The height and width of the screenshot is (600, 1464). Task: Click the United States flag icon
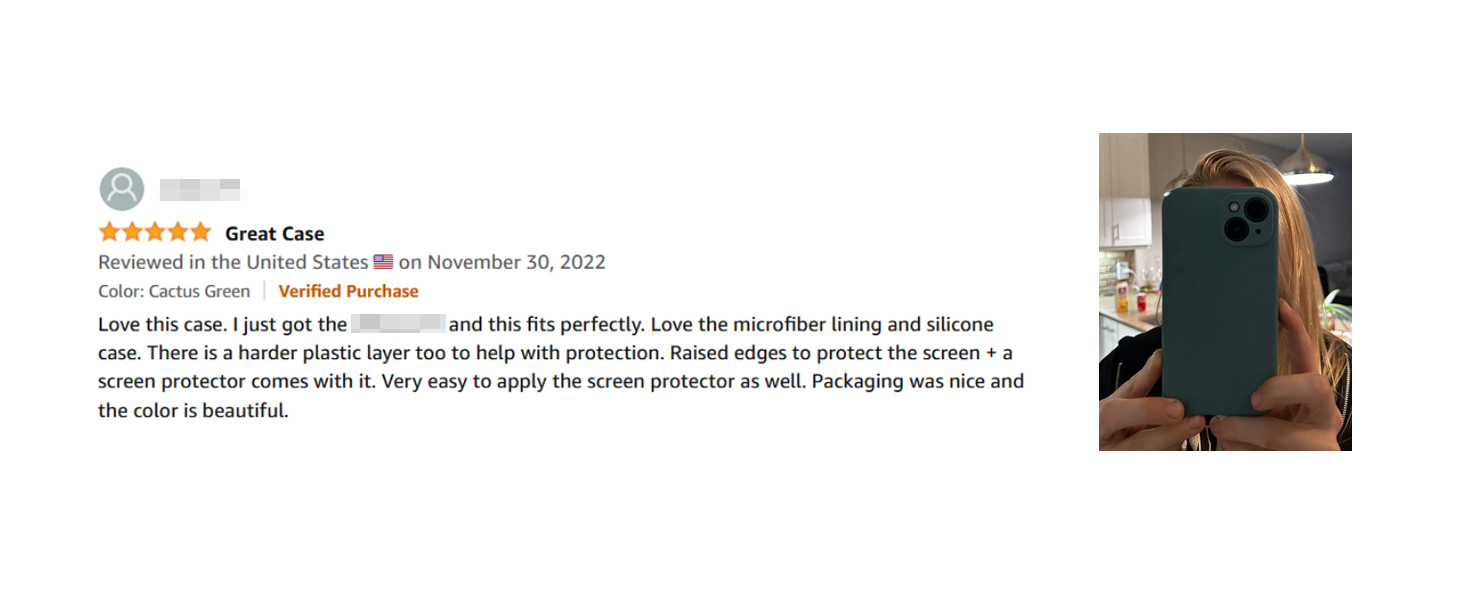383,263
